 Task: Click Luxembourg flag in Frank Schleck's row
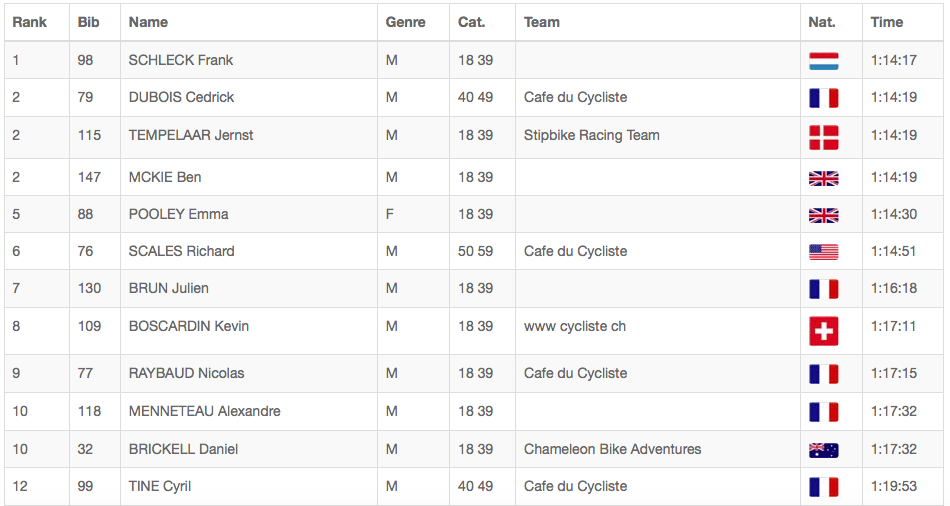(823, 61)
